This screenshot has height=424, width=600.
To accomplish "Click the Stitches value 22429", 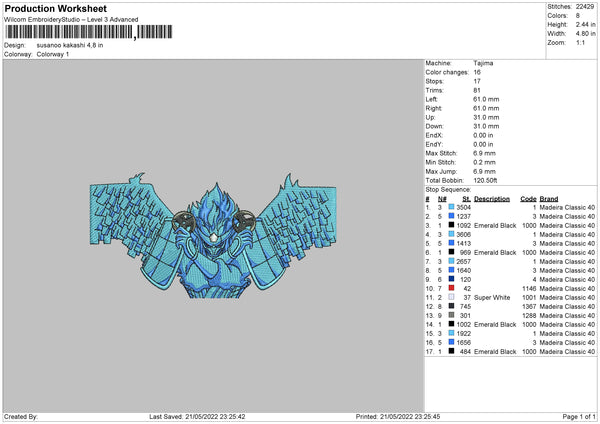I will pos(585,7).
